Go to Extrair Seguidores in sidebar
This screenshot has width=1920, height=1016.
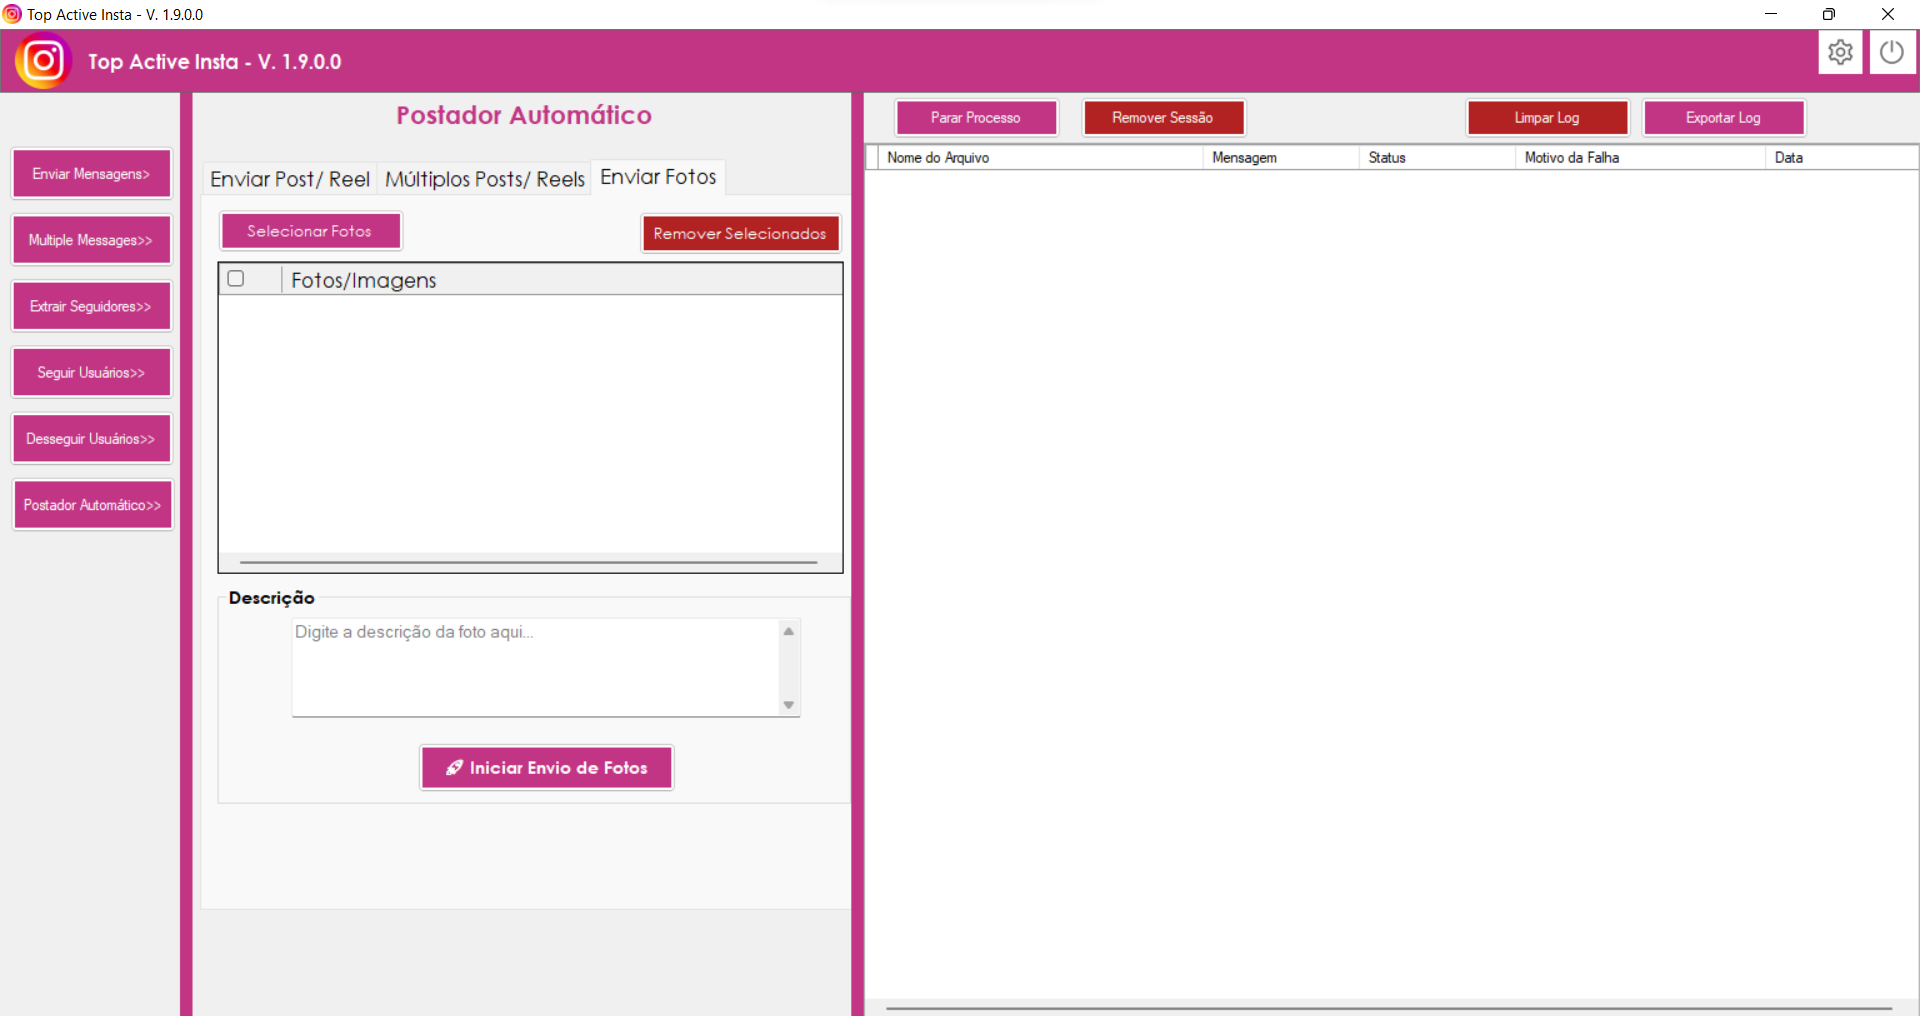[91, 307]
